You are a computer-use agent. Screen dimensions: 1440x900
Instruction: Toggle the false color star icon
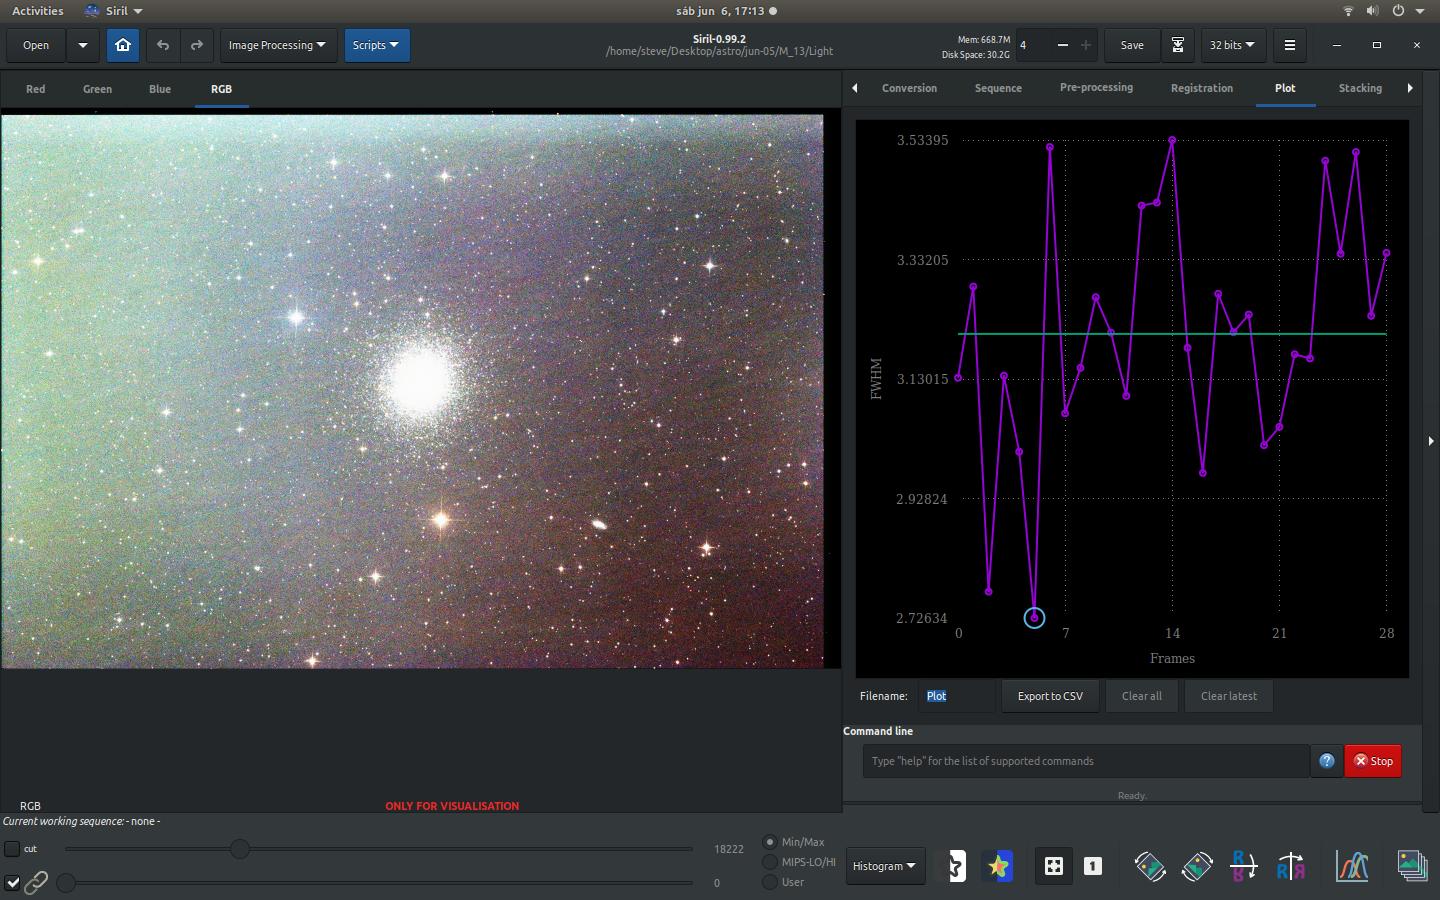coord(998,866)
